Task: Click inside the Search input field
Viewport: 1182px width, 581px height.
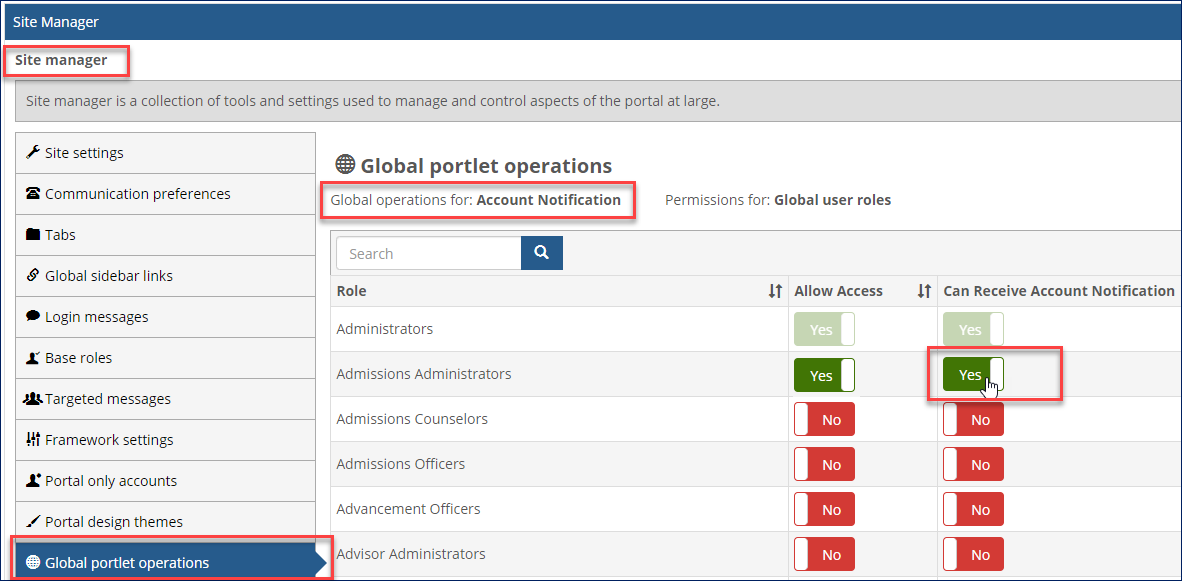Action: 428,252
